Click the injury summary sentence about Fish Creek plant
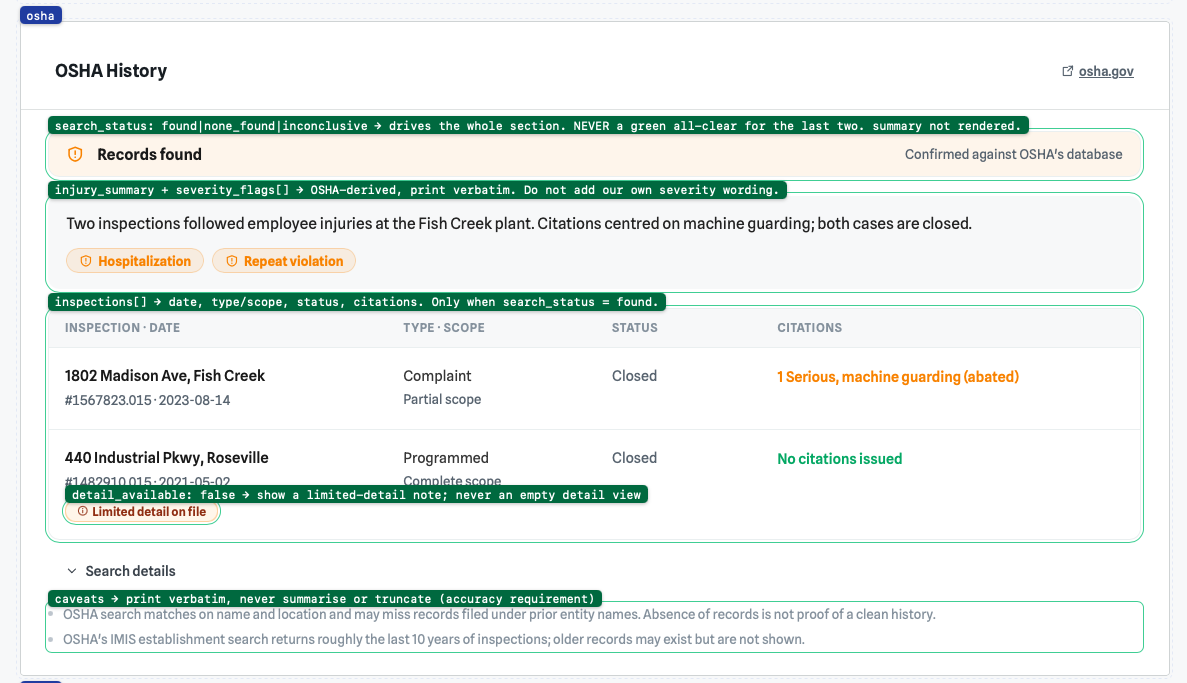 pyautogui.click(x=519, y=223)
